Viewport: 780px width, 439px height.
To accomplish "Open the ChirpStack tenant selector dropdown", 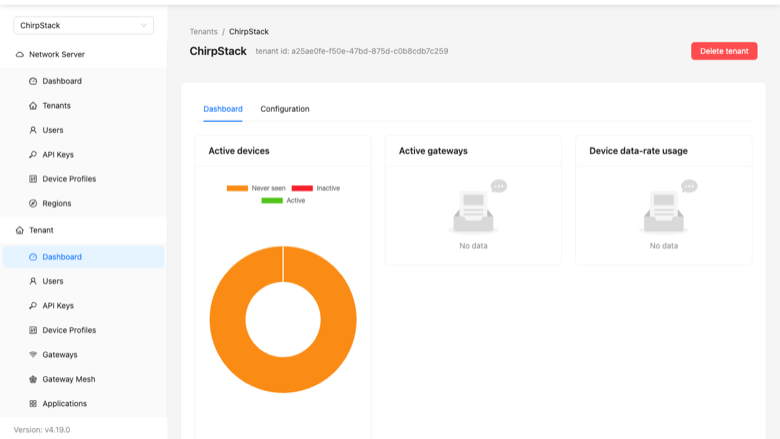I will click(x=84, y=25).
